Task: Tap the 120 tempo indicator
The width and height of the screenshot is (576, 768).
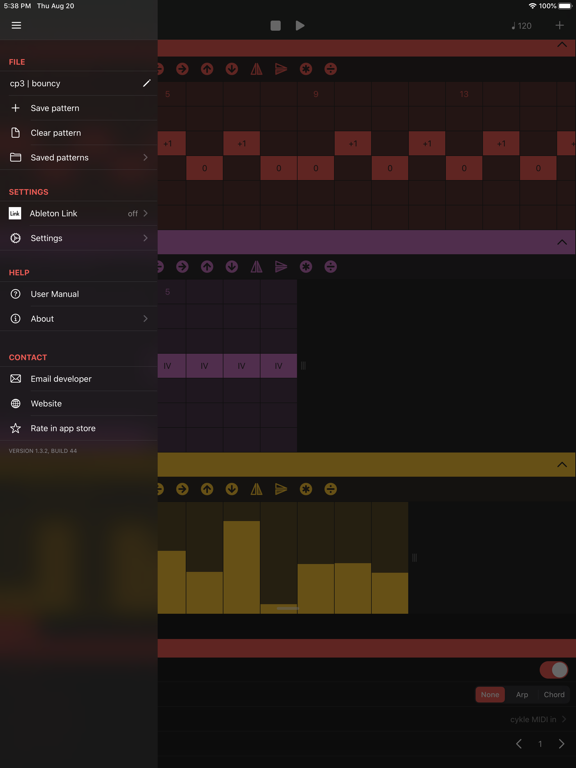Action: pos(522,26)
